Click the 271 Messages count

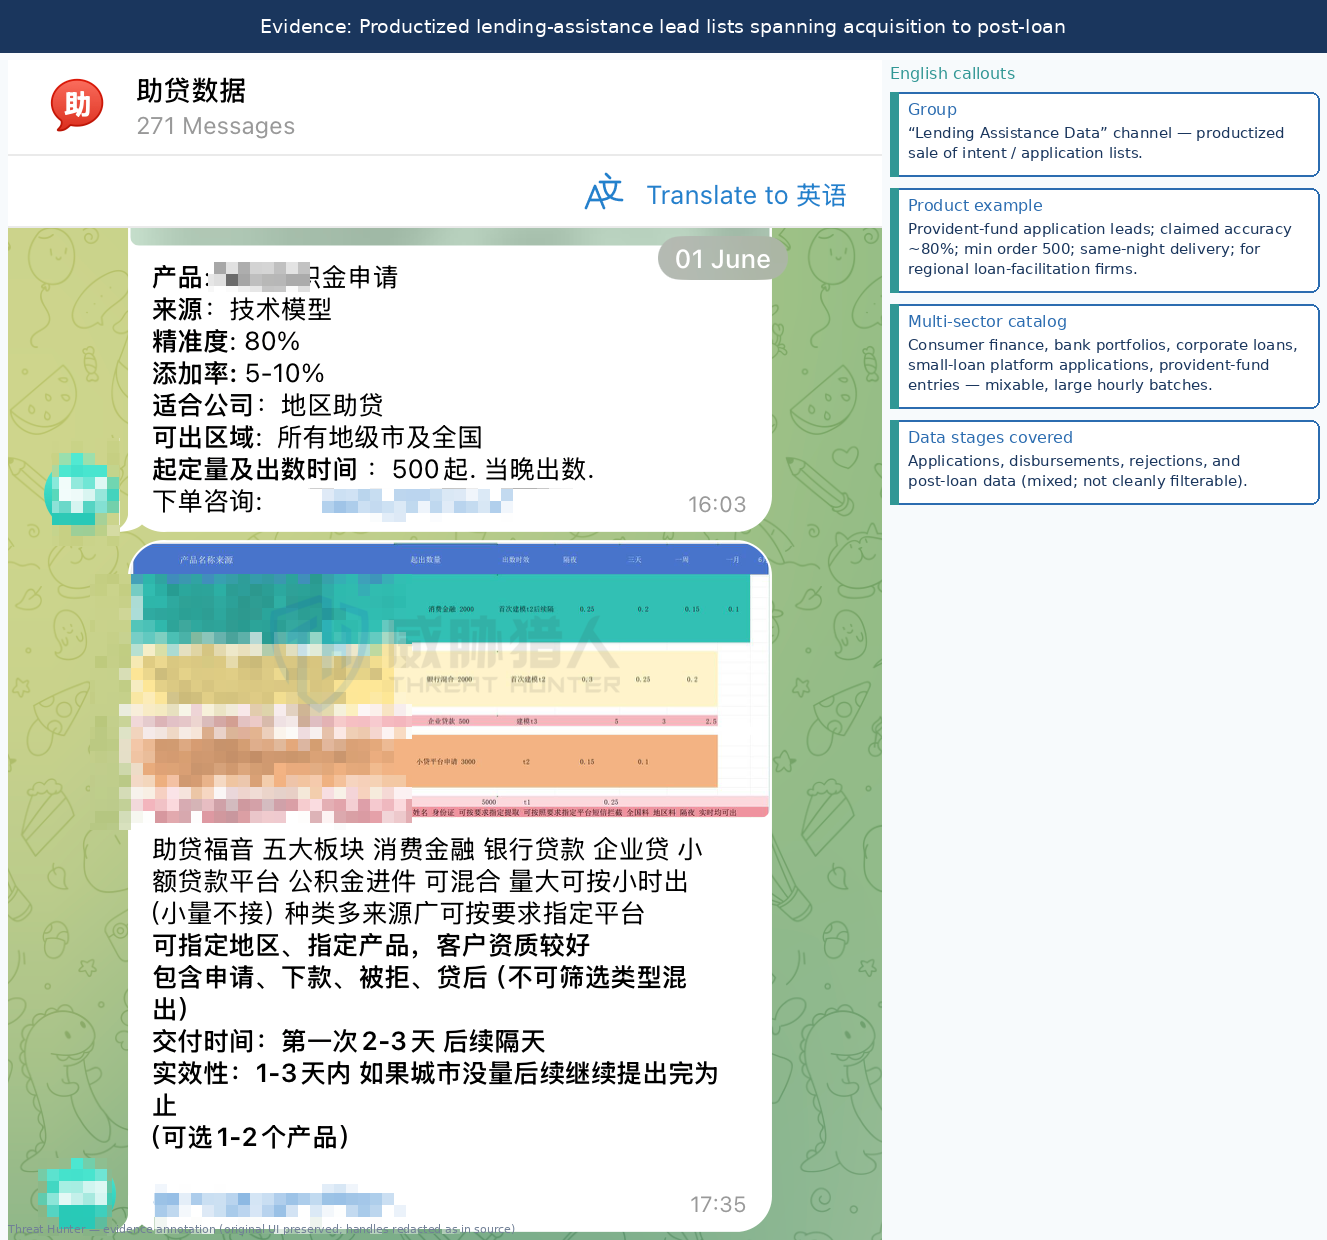(216, 126)
